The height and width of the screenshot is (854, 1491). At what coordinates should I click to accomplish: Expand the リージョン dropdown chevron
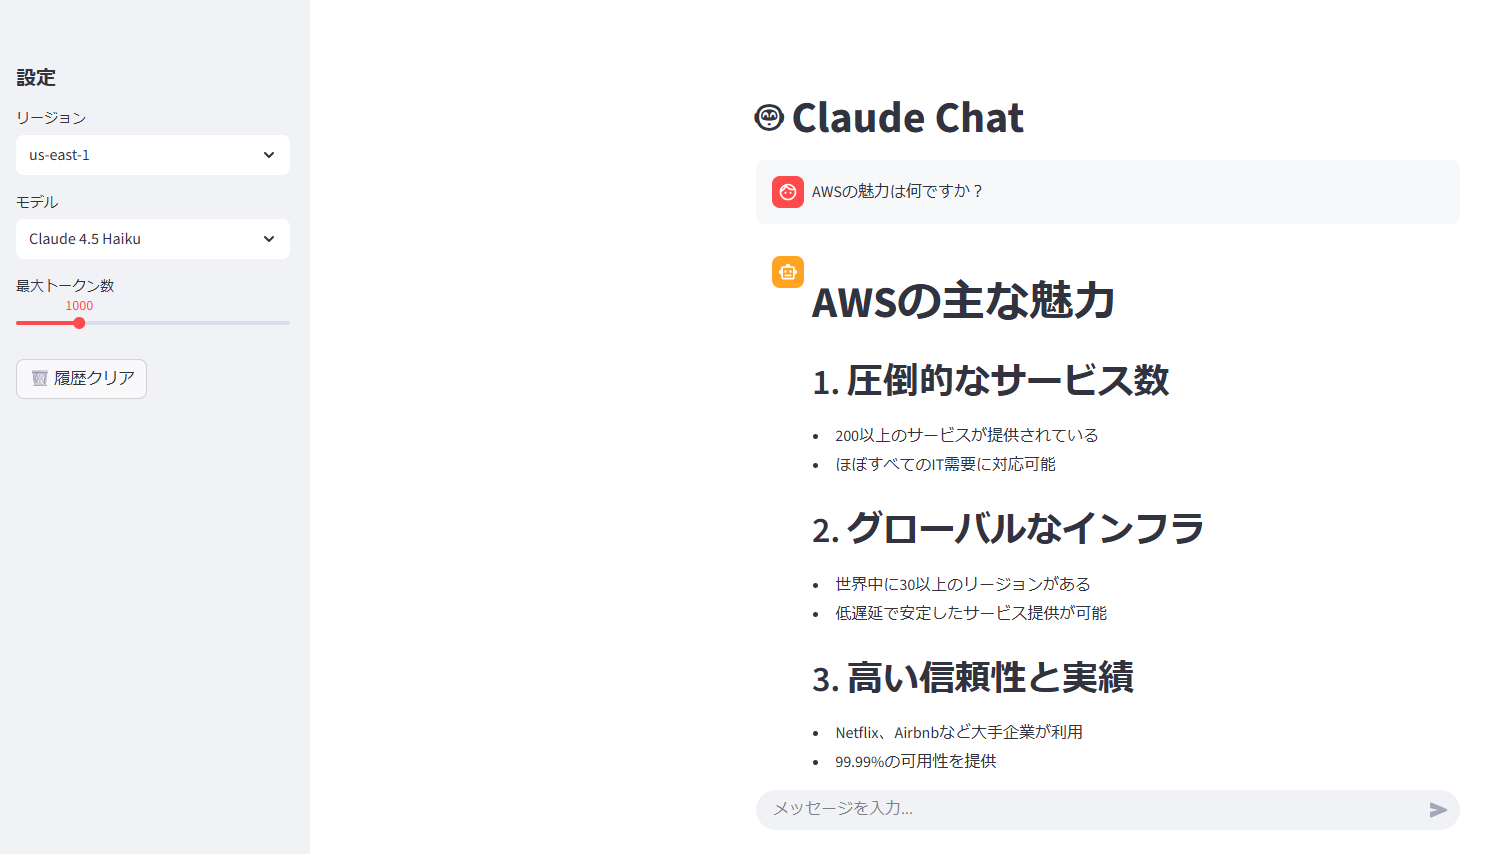[269, 155]
